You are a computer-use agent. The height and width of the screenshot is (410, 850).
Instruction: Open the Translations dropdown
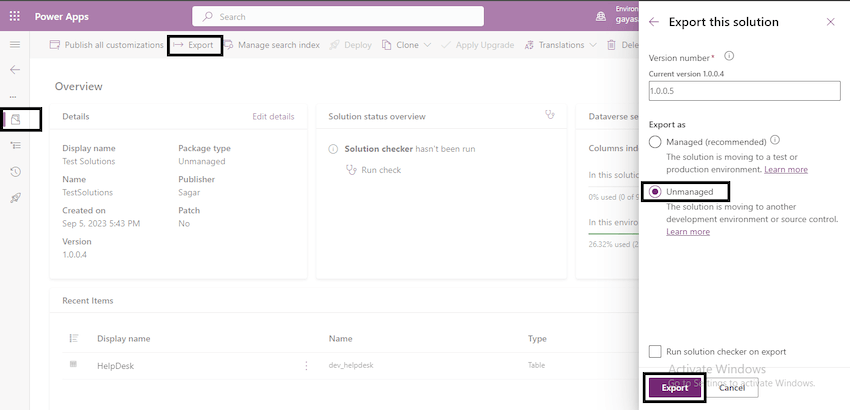point(561,45)
